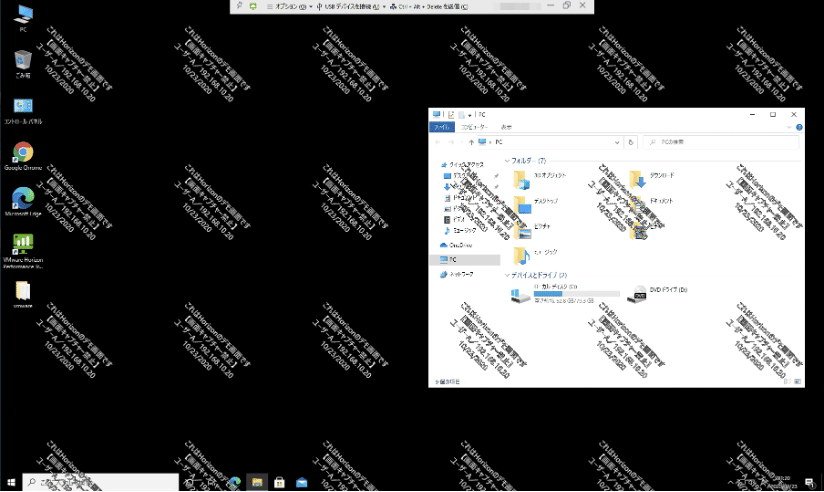
Task: Pin the Horizon toolbar with pushpin icon
Action: click(x=240, y=6)
